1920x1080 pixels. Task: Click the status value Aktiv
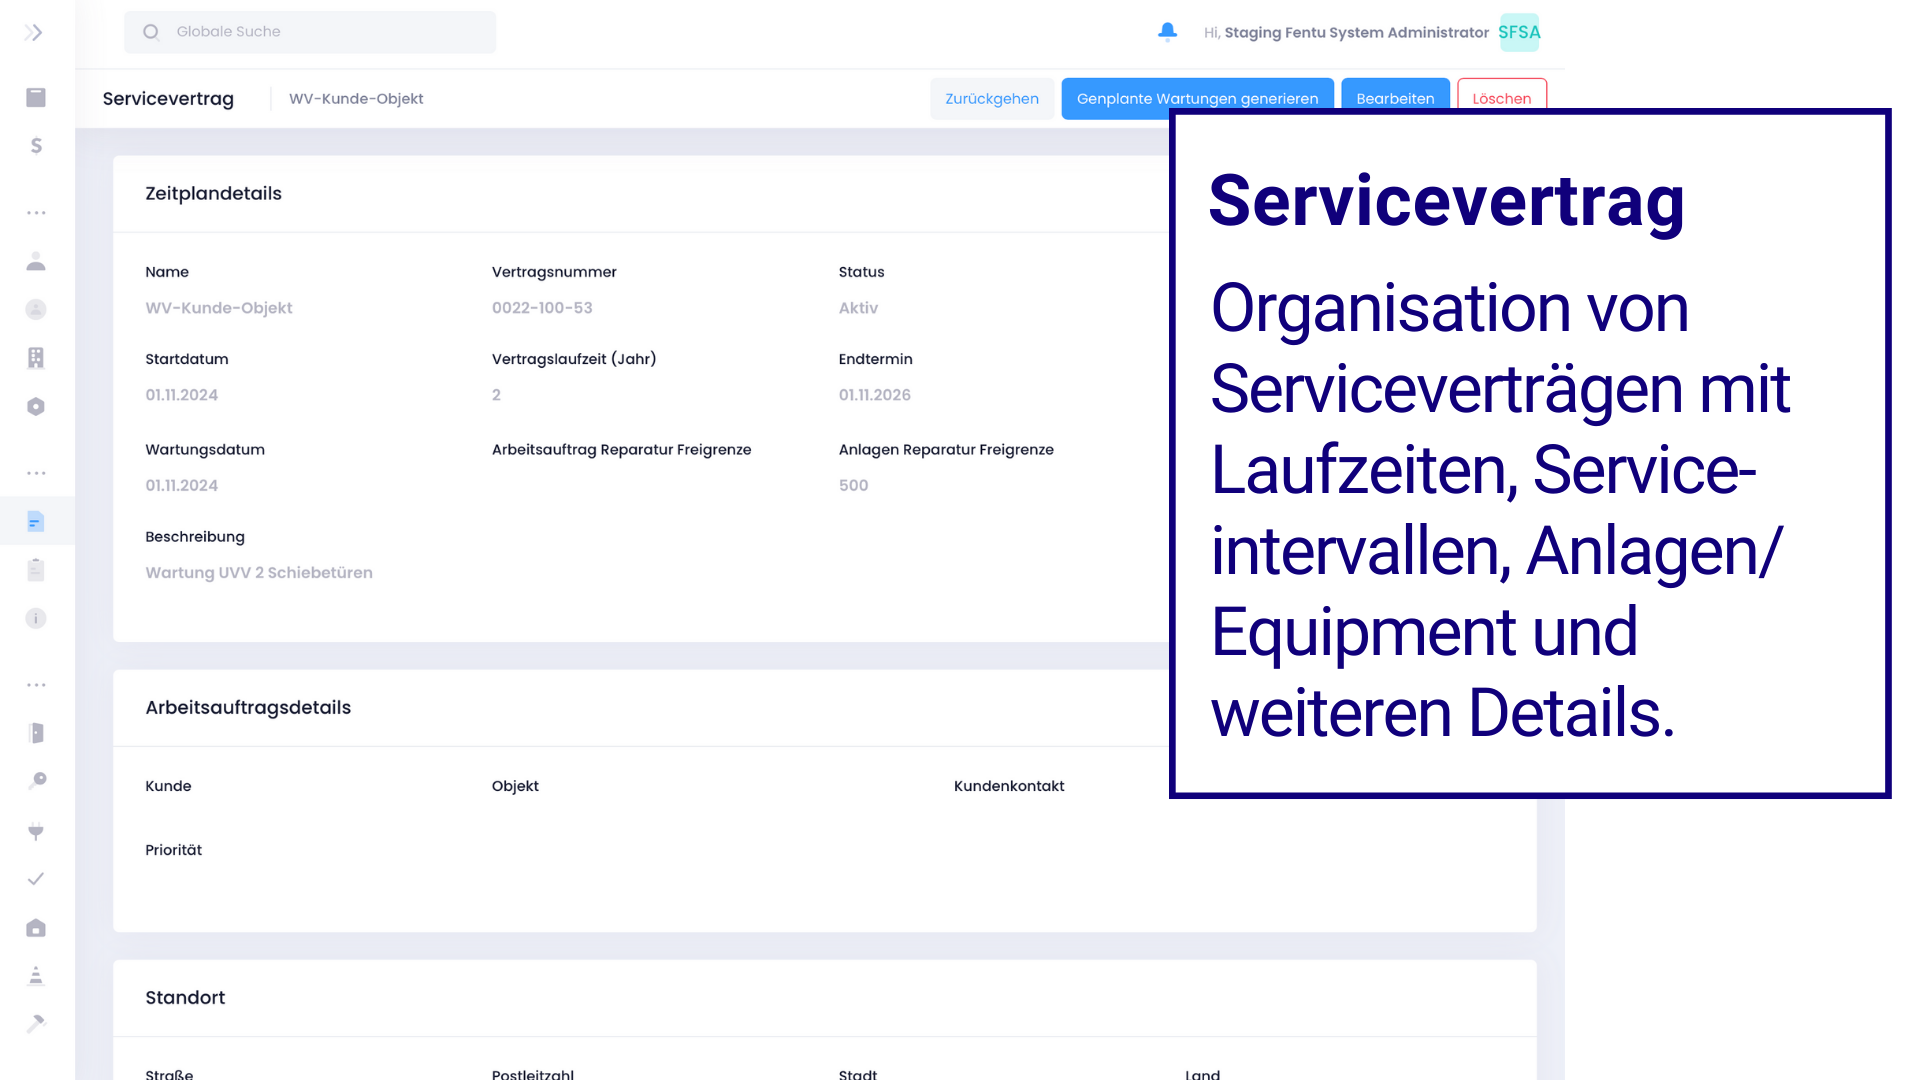858,308
